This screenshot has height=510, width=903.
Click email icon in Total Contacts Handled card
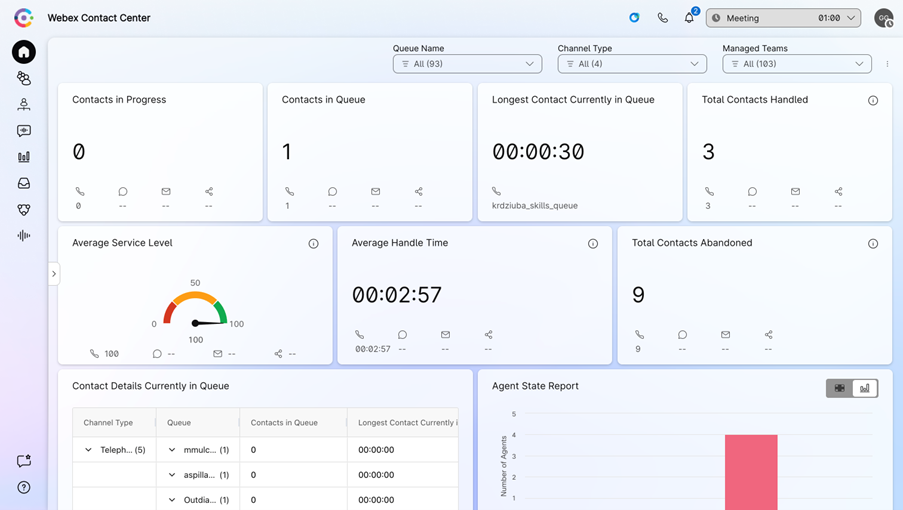point(795,191)
